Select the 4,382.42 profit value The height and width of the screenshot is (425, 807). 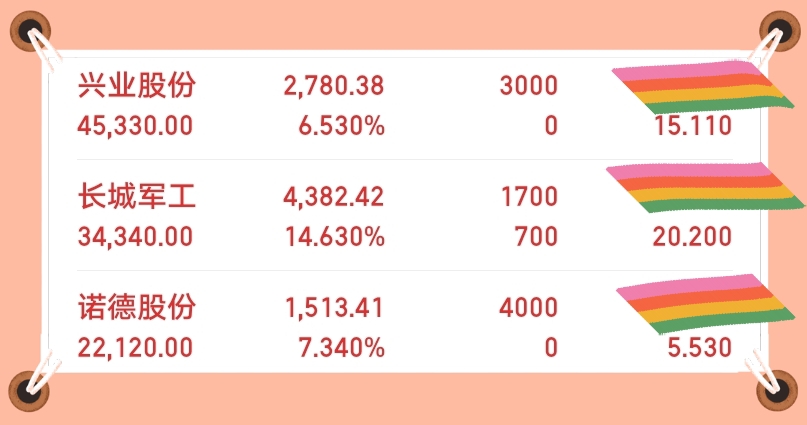[334, 197]
